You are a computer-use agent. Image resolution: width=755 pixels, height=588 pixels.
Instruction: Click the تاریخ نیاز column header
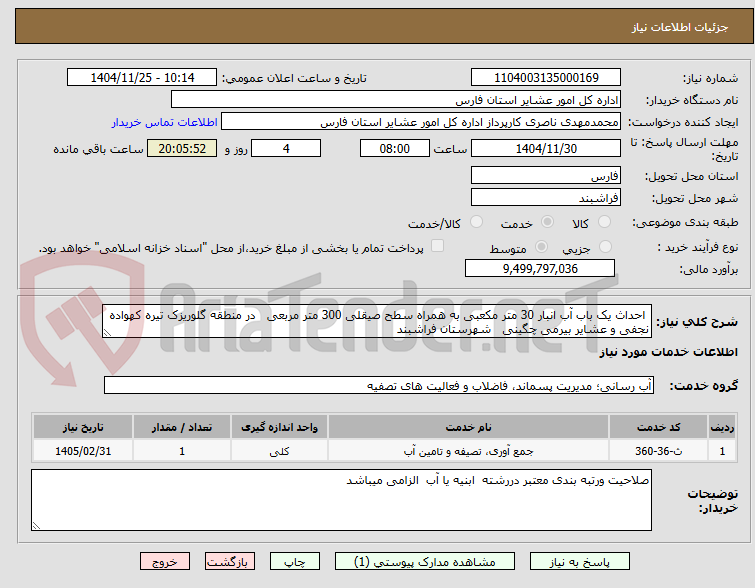[x=83, y=427]
